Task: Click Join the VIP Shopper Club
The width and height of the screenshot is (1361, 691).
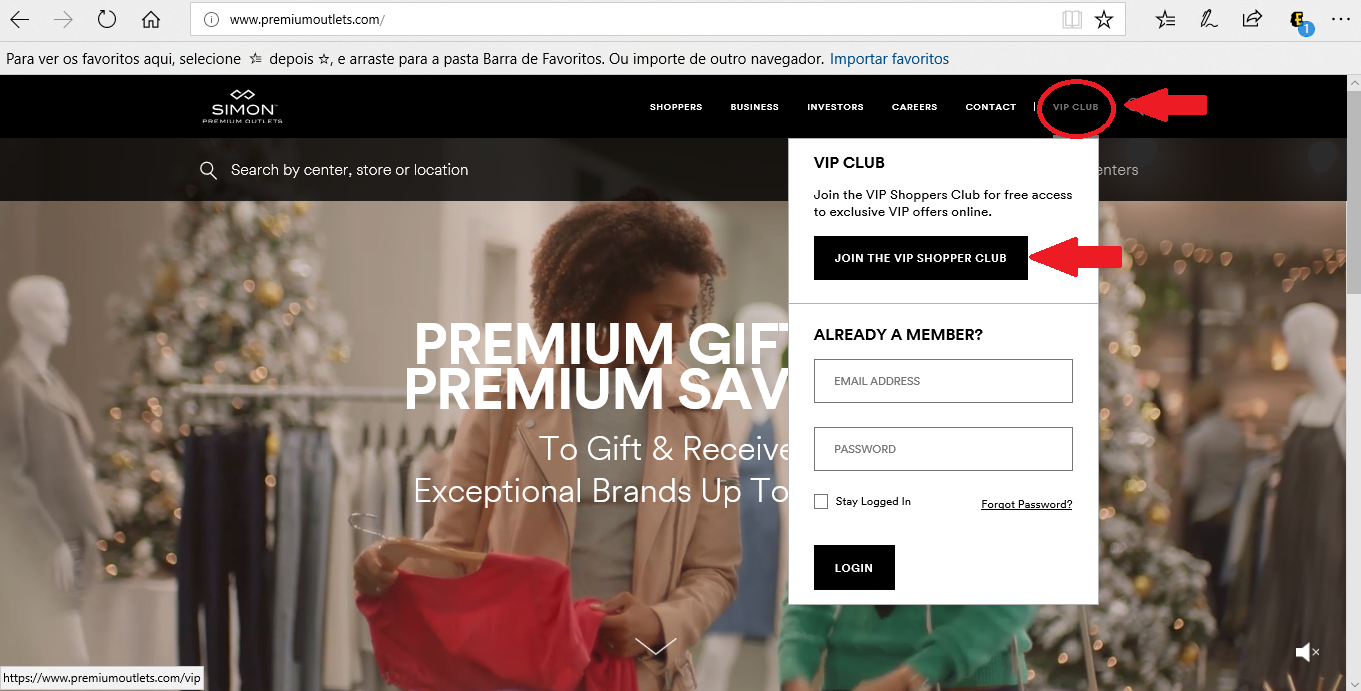Action: coord(920,258)
